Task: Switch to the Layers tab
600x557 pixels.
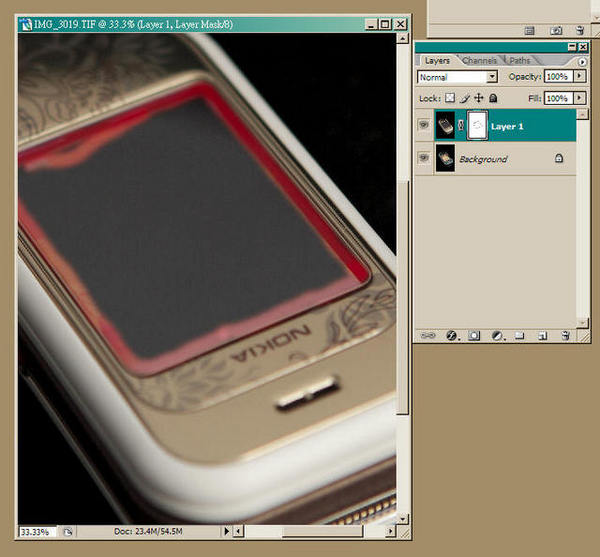Action: 437,60
